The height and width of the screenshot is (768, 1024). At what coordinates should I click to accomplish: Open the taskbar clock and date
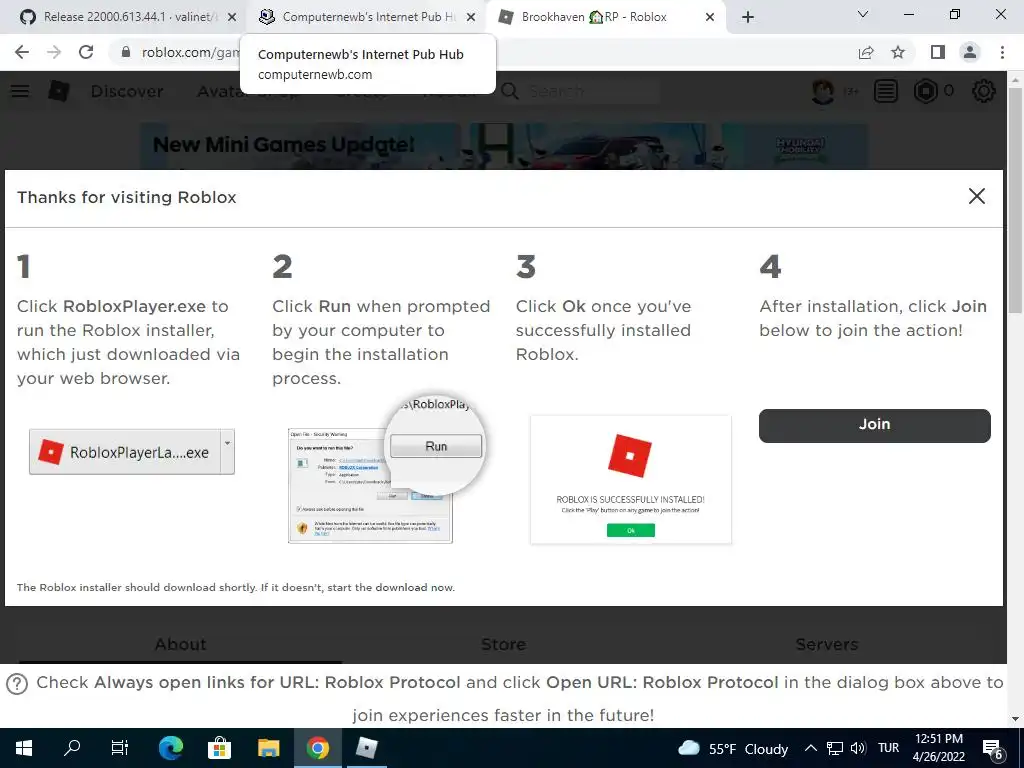938,748
